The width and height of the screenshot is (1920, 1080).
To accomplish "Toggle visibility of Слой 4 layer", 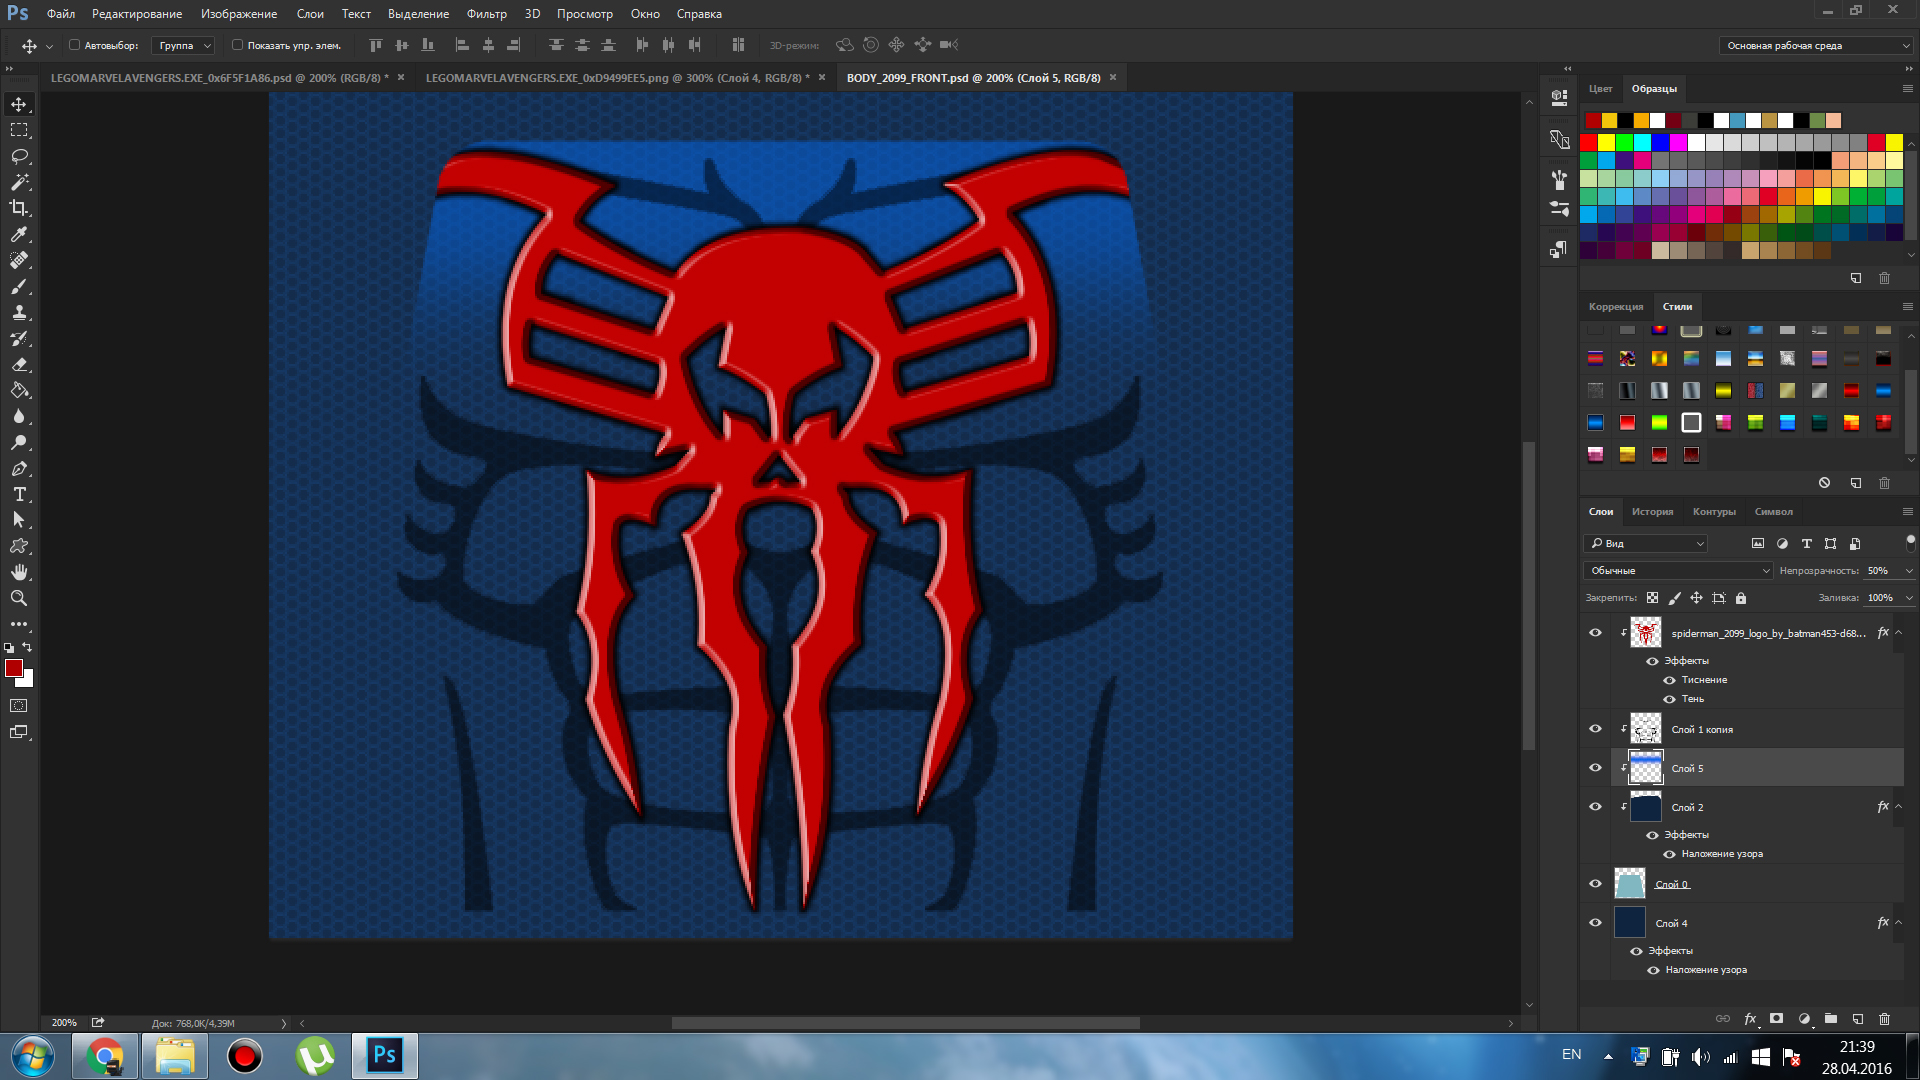I will pos(1595,923).
